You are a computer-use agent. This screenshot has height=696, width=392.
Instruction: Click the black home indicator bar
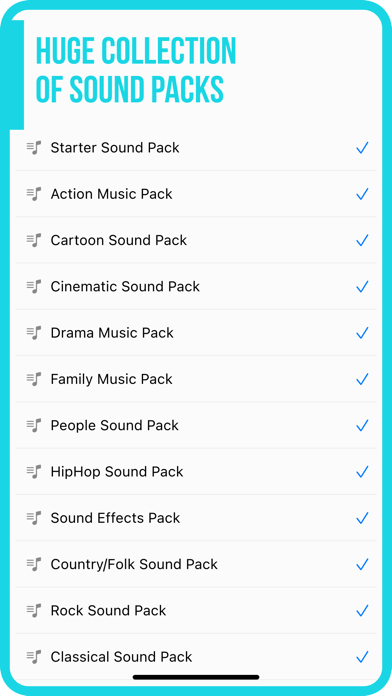(196, 677)
